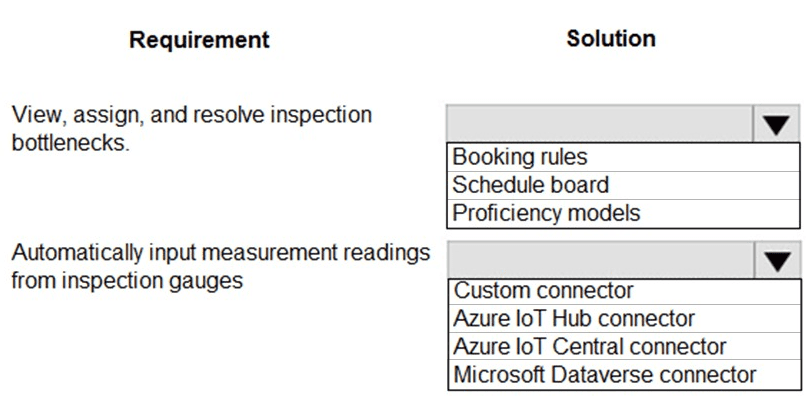Image resolution: width=806 pixels, height=396 pixels.
Task: Click the Requirement column header
Action: [199, 40]
